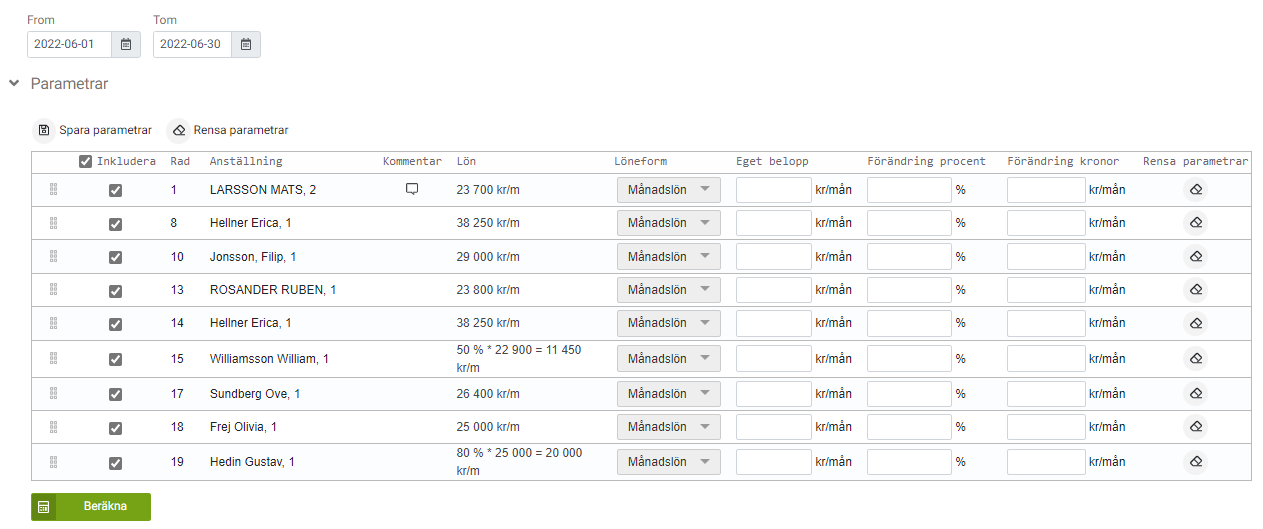The width and height of the screenshot is (1263, 529).
Task: Click the Rensa parametrar toolbar button
Action: pos(229,130)
